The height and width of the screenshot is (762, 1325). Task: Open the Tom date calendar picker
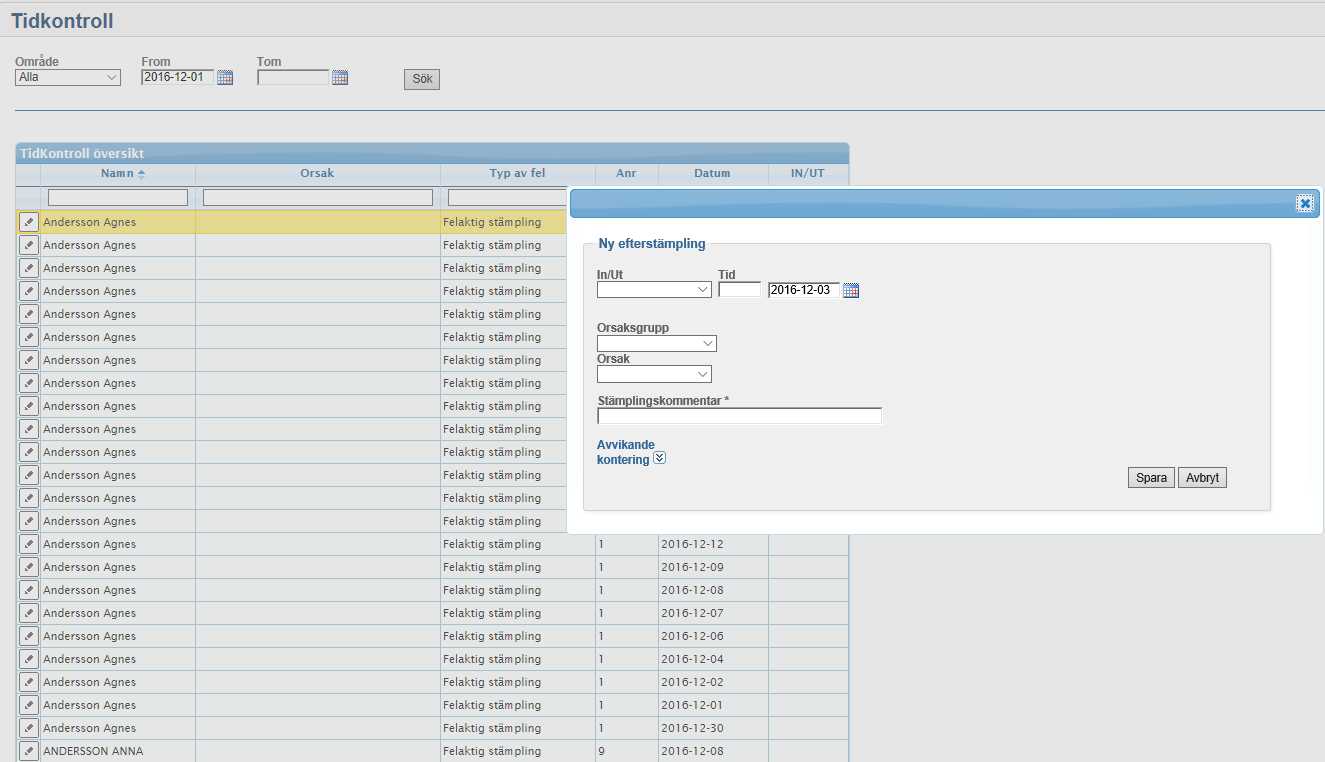(x=340, y=78)
